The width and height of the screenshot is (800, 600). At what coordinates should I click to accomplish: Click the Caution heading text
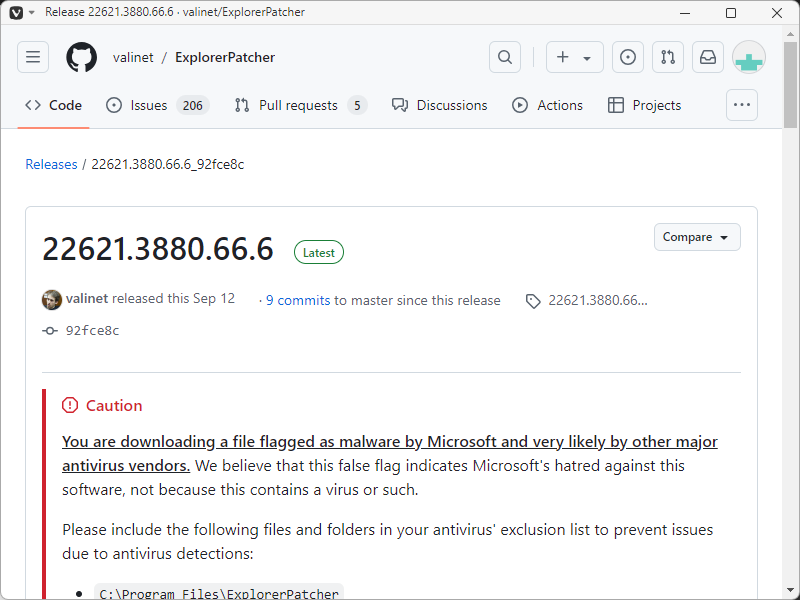click(114, 406)
